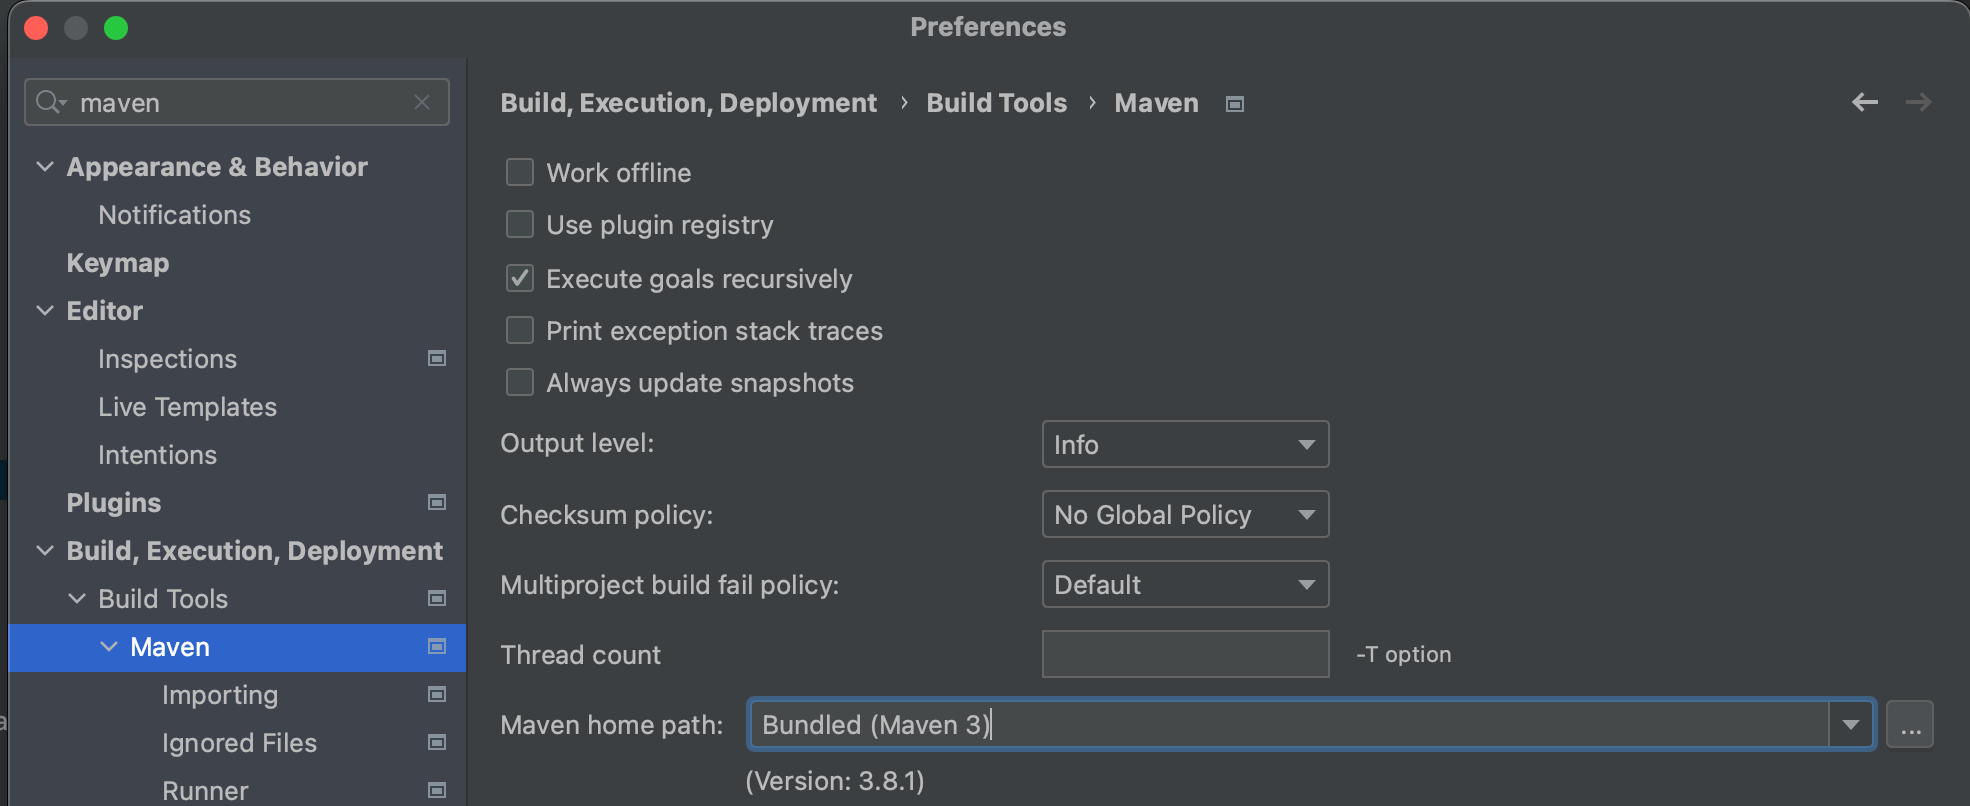Select Inspections settings page
The width and height of the screenshot is (1970, 806).
167,359
